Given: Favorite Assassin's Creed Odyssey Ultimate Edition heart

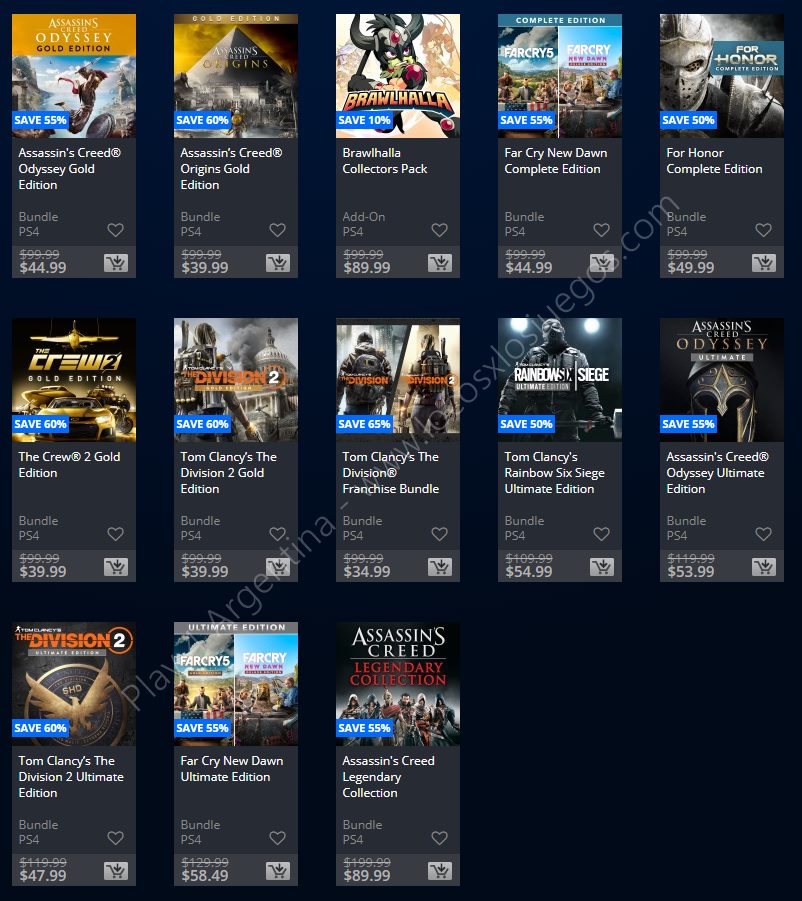Looking at the screenshot, I should click(764, 534).
